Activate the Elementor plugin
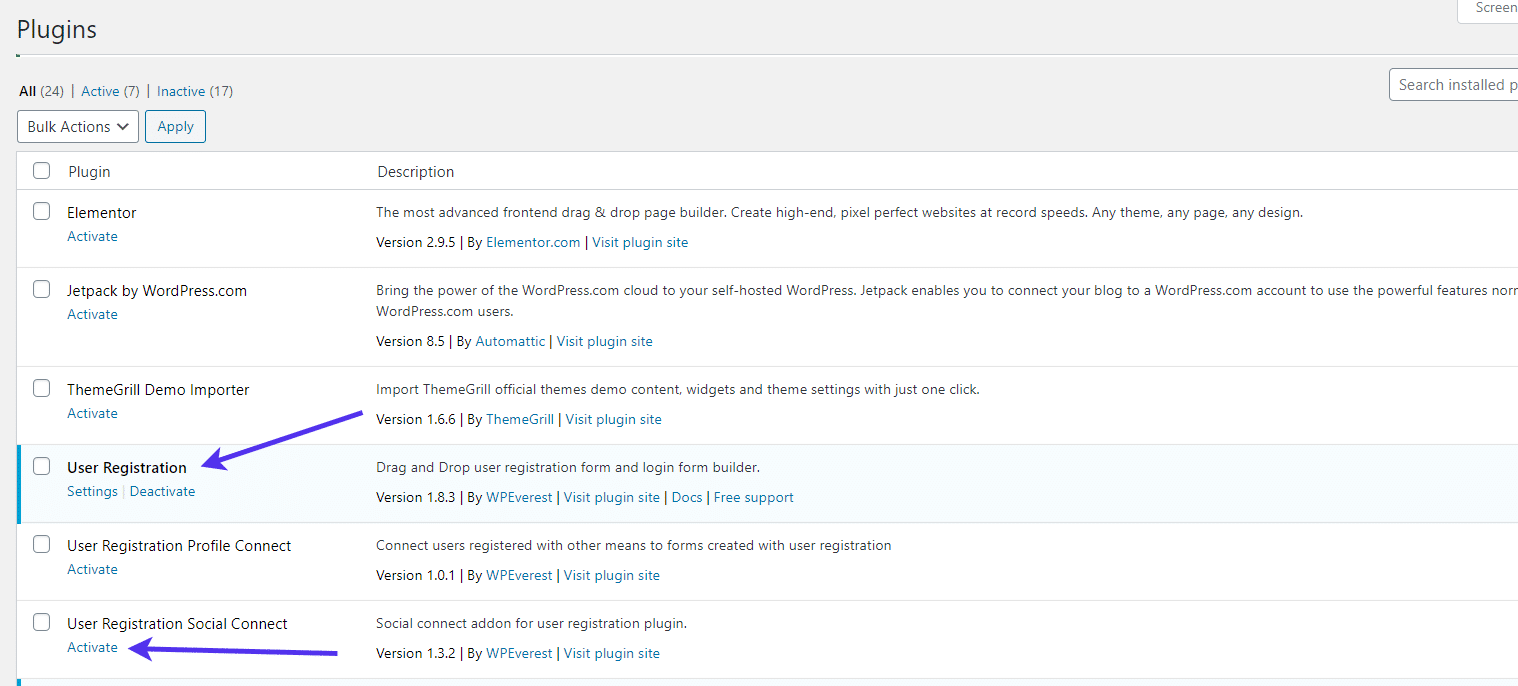The image size is (1518, 686). (x=92, y=236)
